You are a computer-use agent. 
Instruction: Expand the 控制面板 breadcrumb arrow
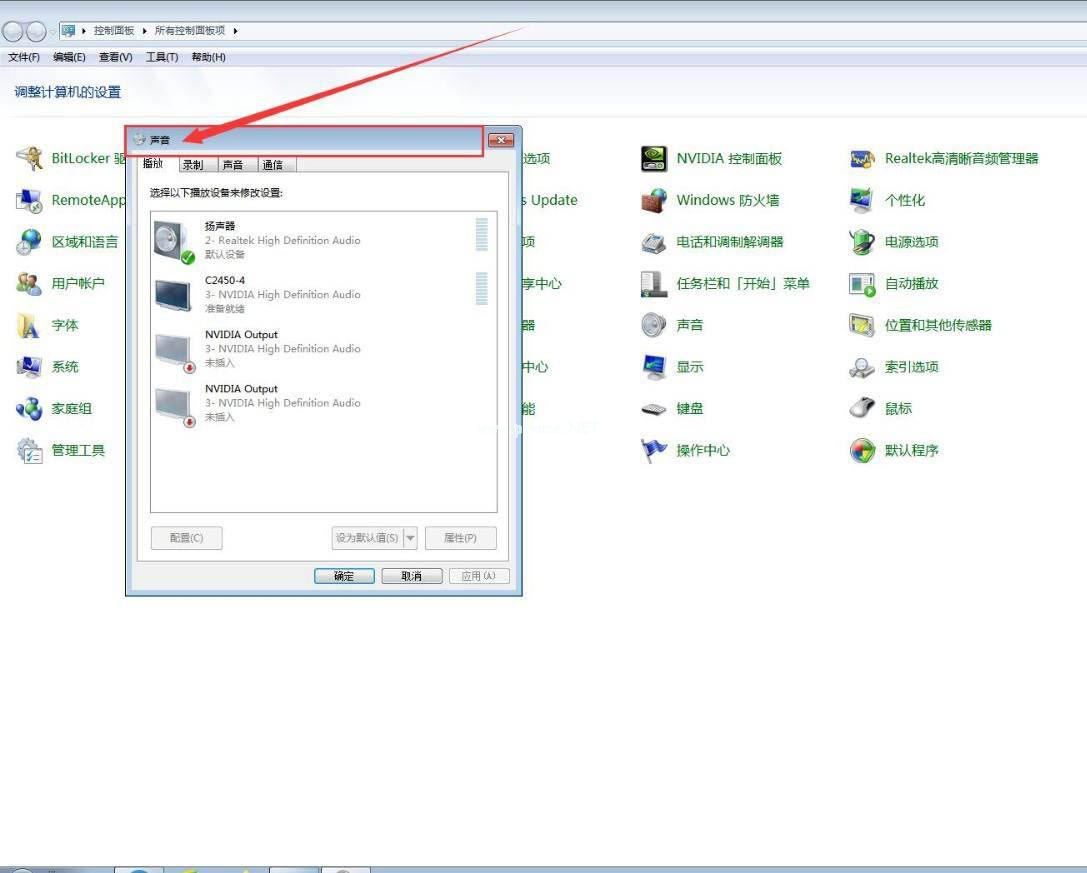(x=144, y=31)
